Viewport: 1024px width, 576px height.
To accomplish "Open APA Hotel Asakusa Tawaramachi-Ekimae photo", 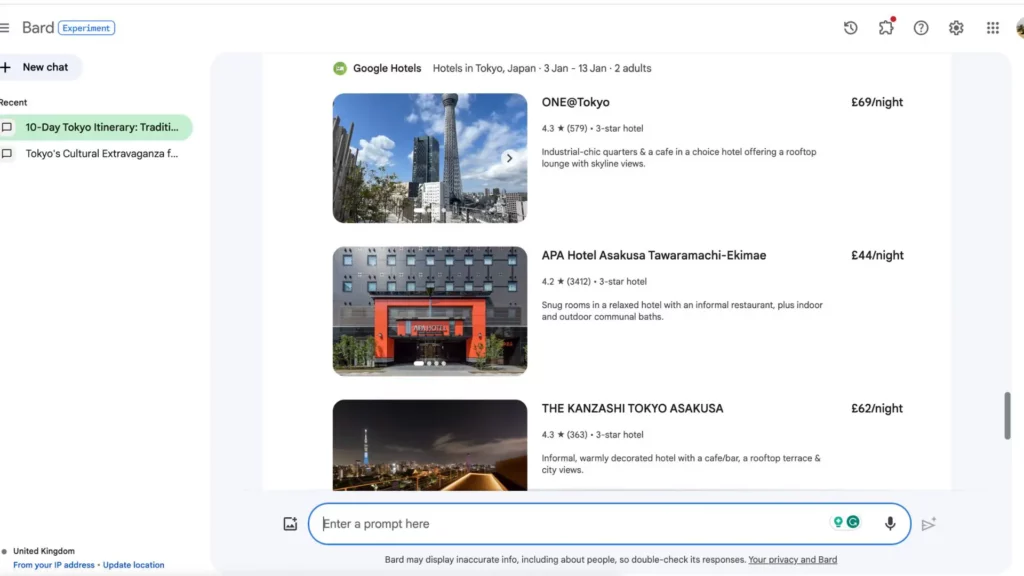I will point(429,311).
